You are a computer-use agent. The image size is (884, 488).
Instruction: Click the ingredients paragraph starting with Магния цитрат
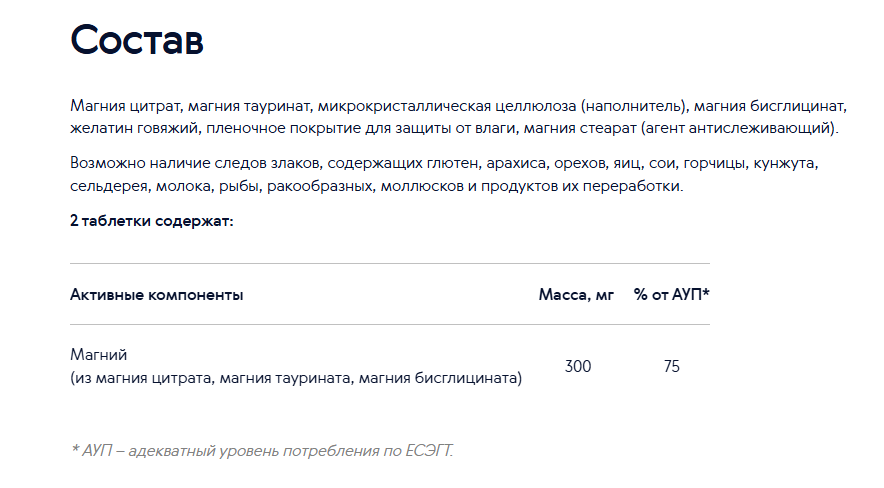click(458, 117)
